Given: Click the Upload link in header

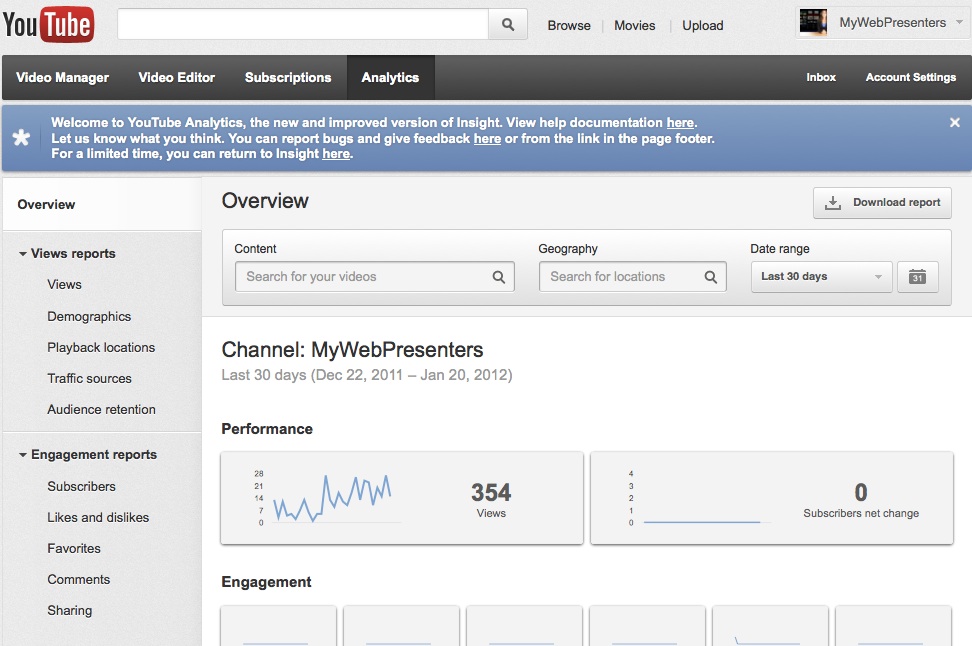Looking at the screenshot, I should pos(702,26).
